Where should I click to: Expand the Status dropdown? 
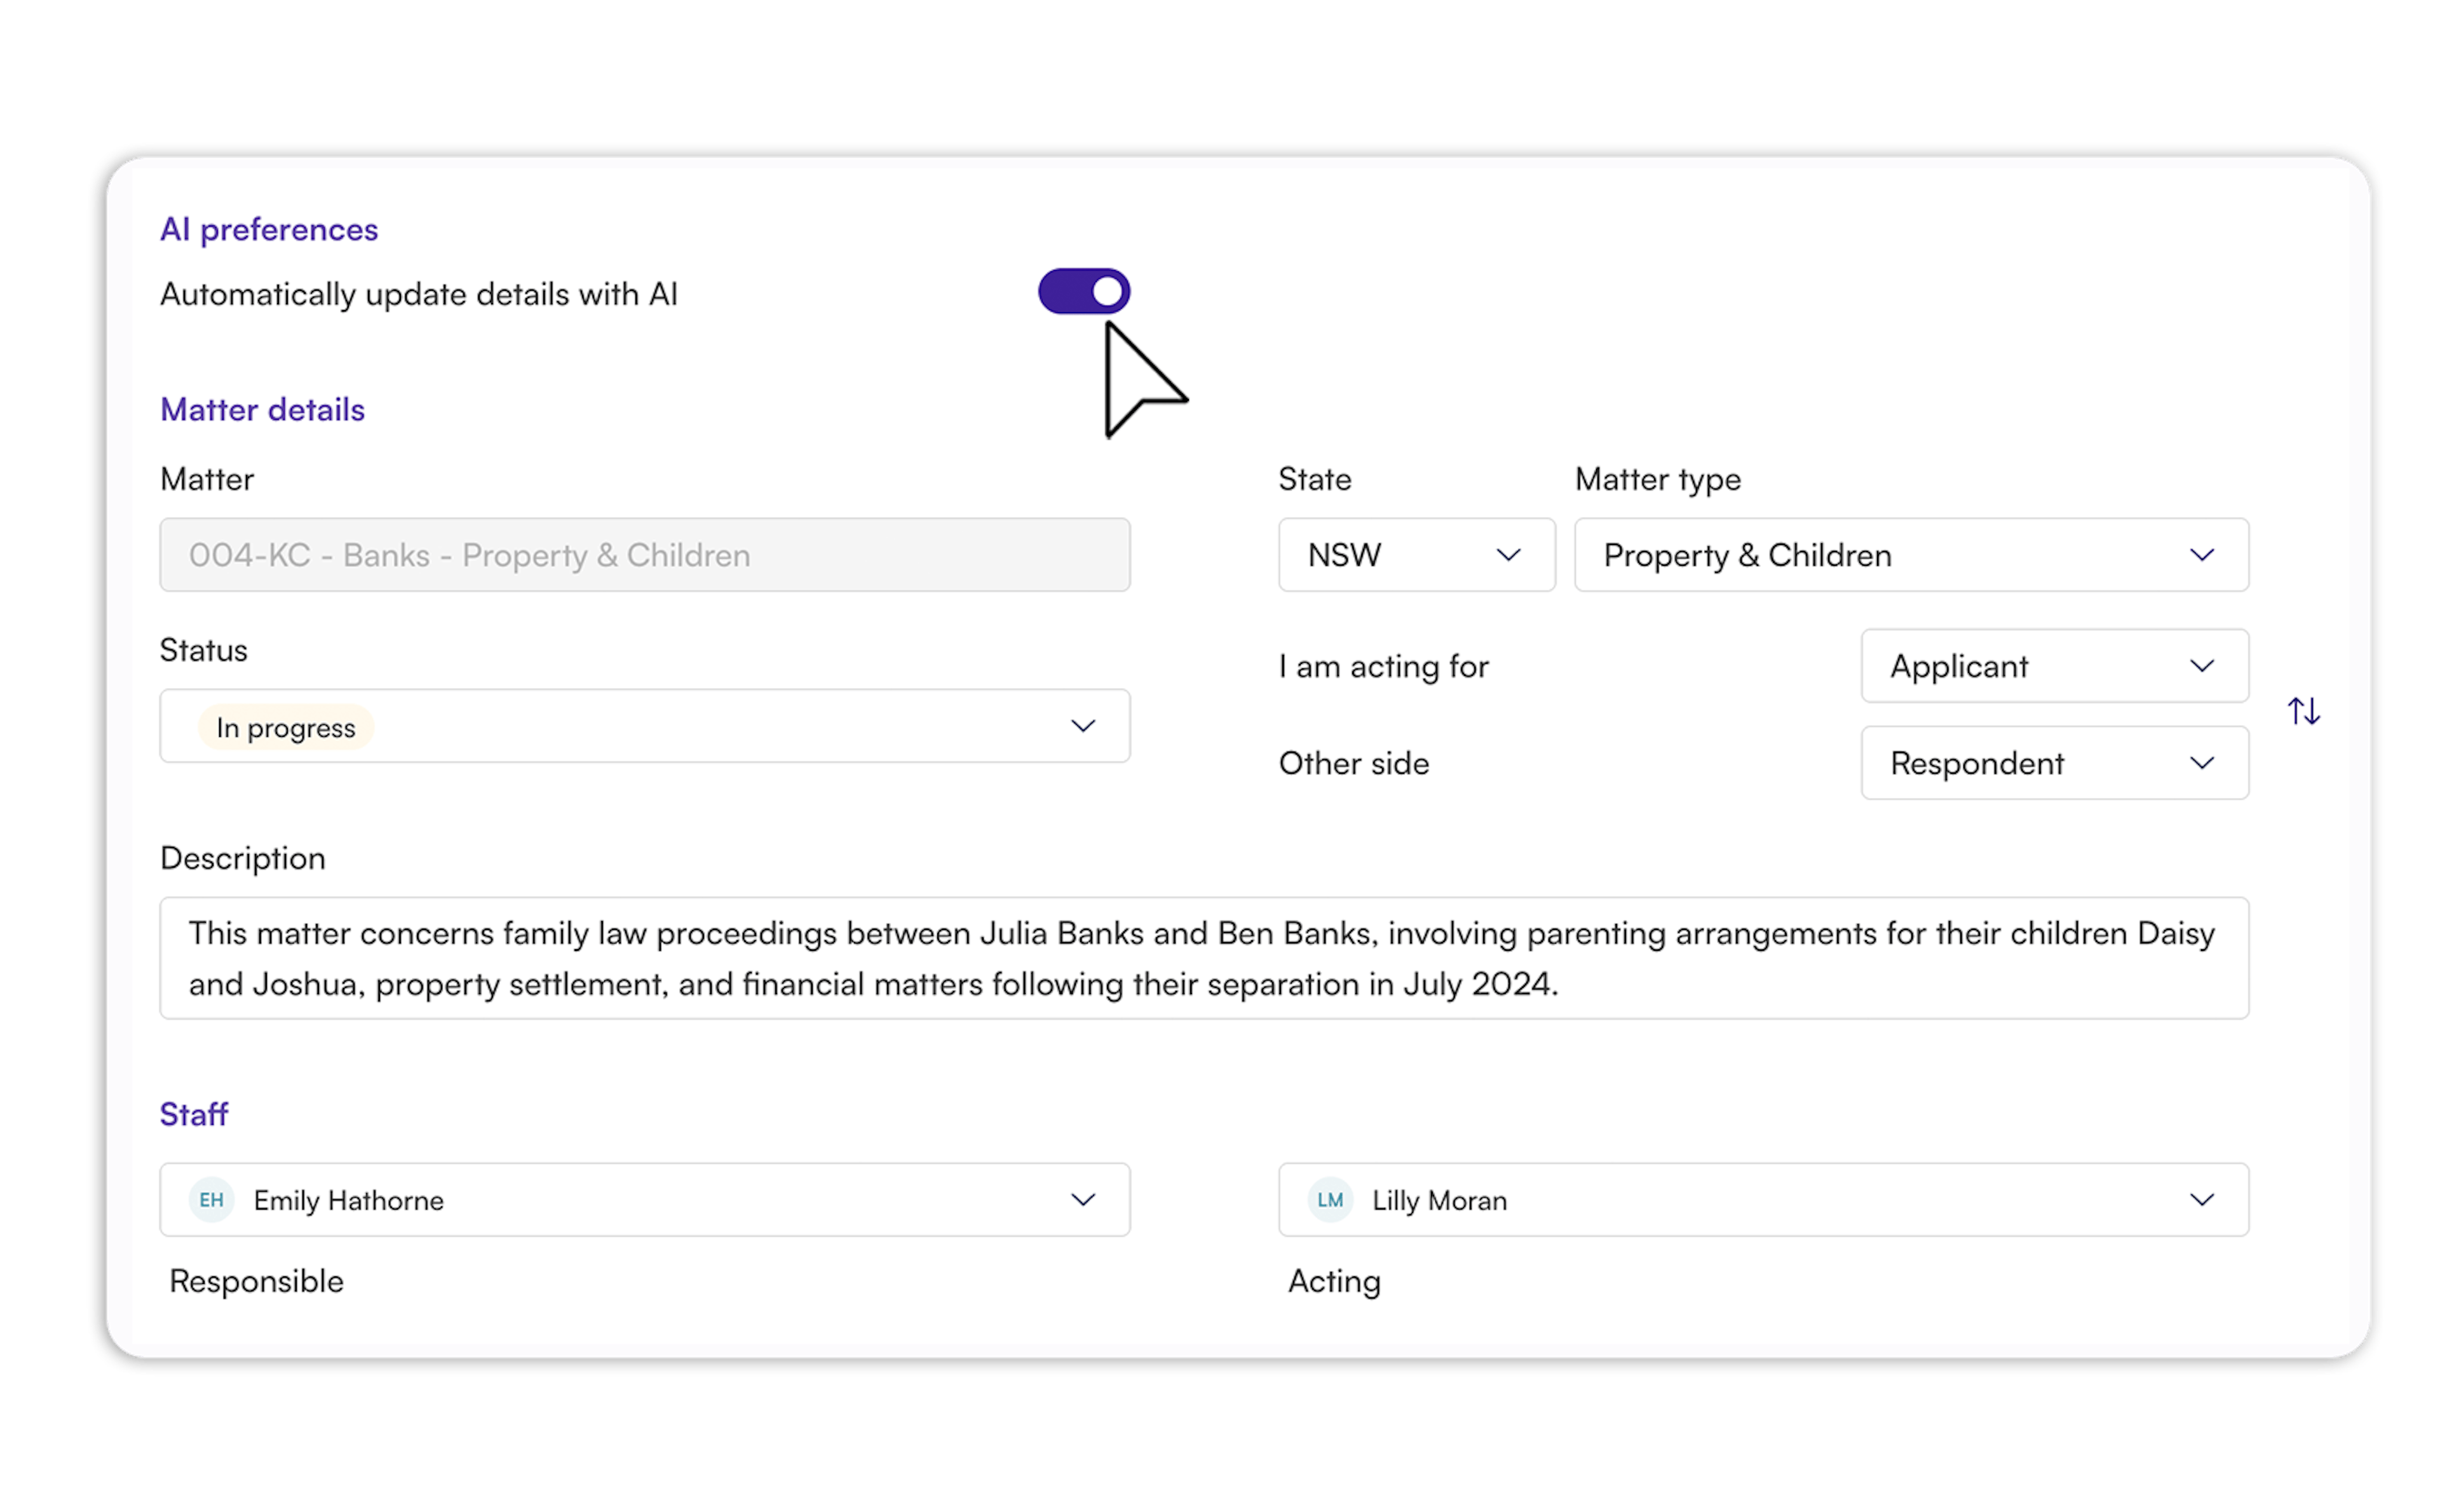tap(644, 726)
